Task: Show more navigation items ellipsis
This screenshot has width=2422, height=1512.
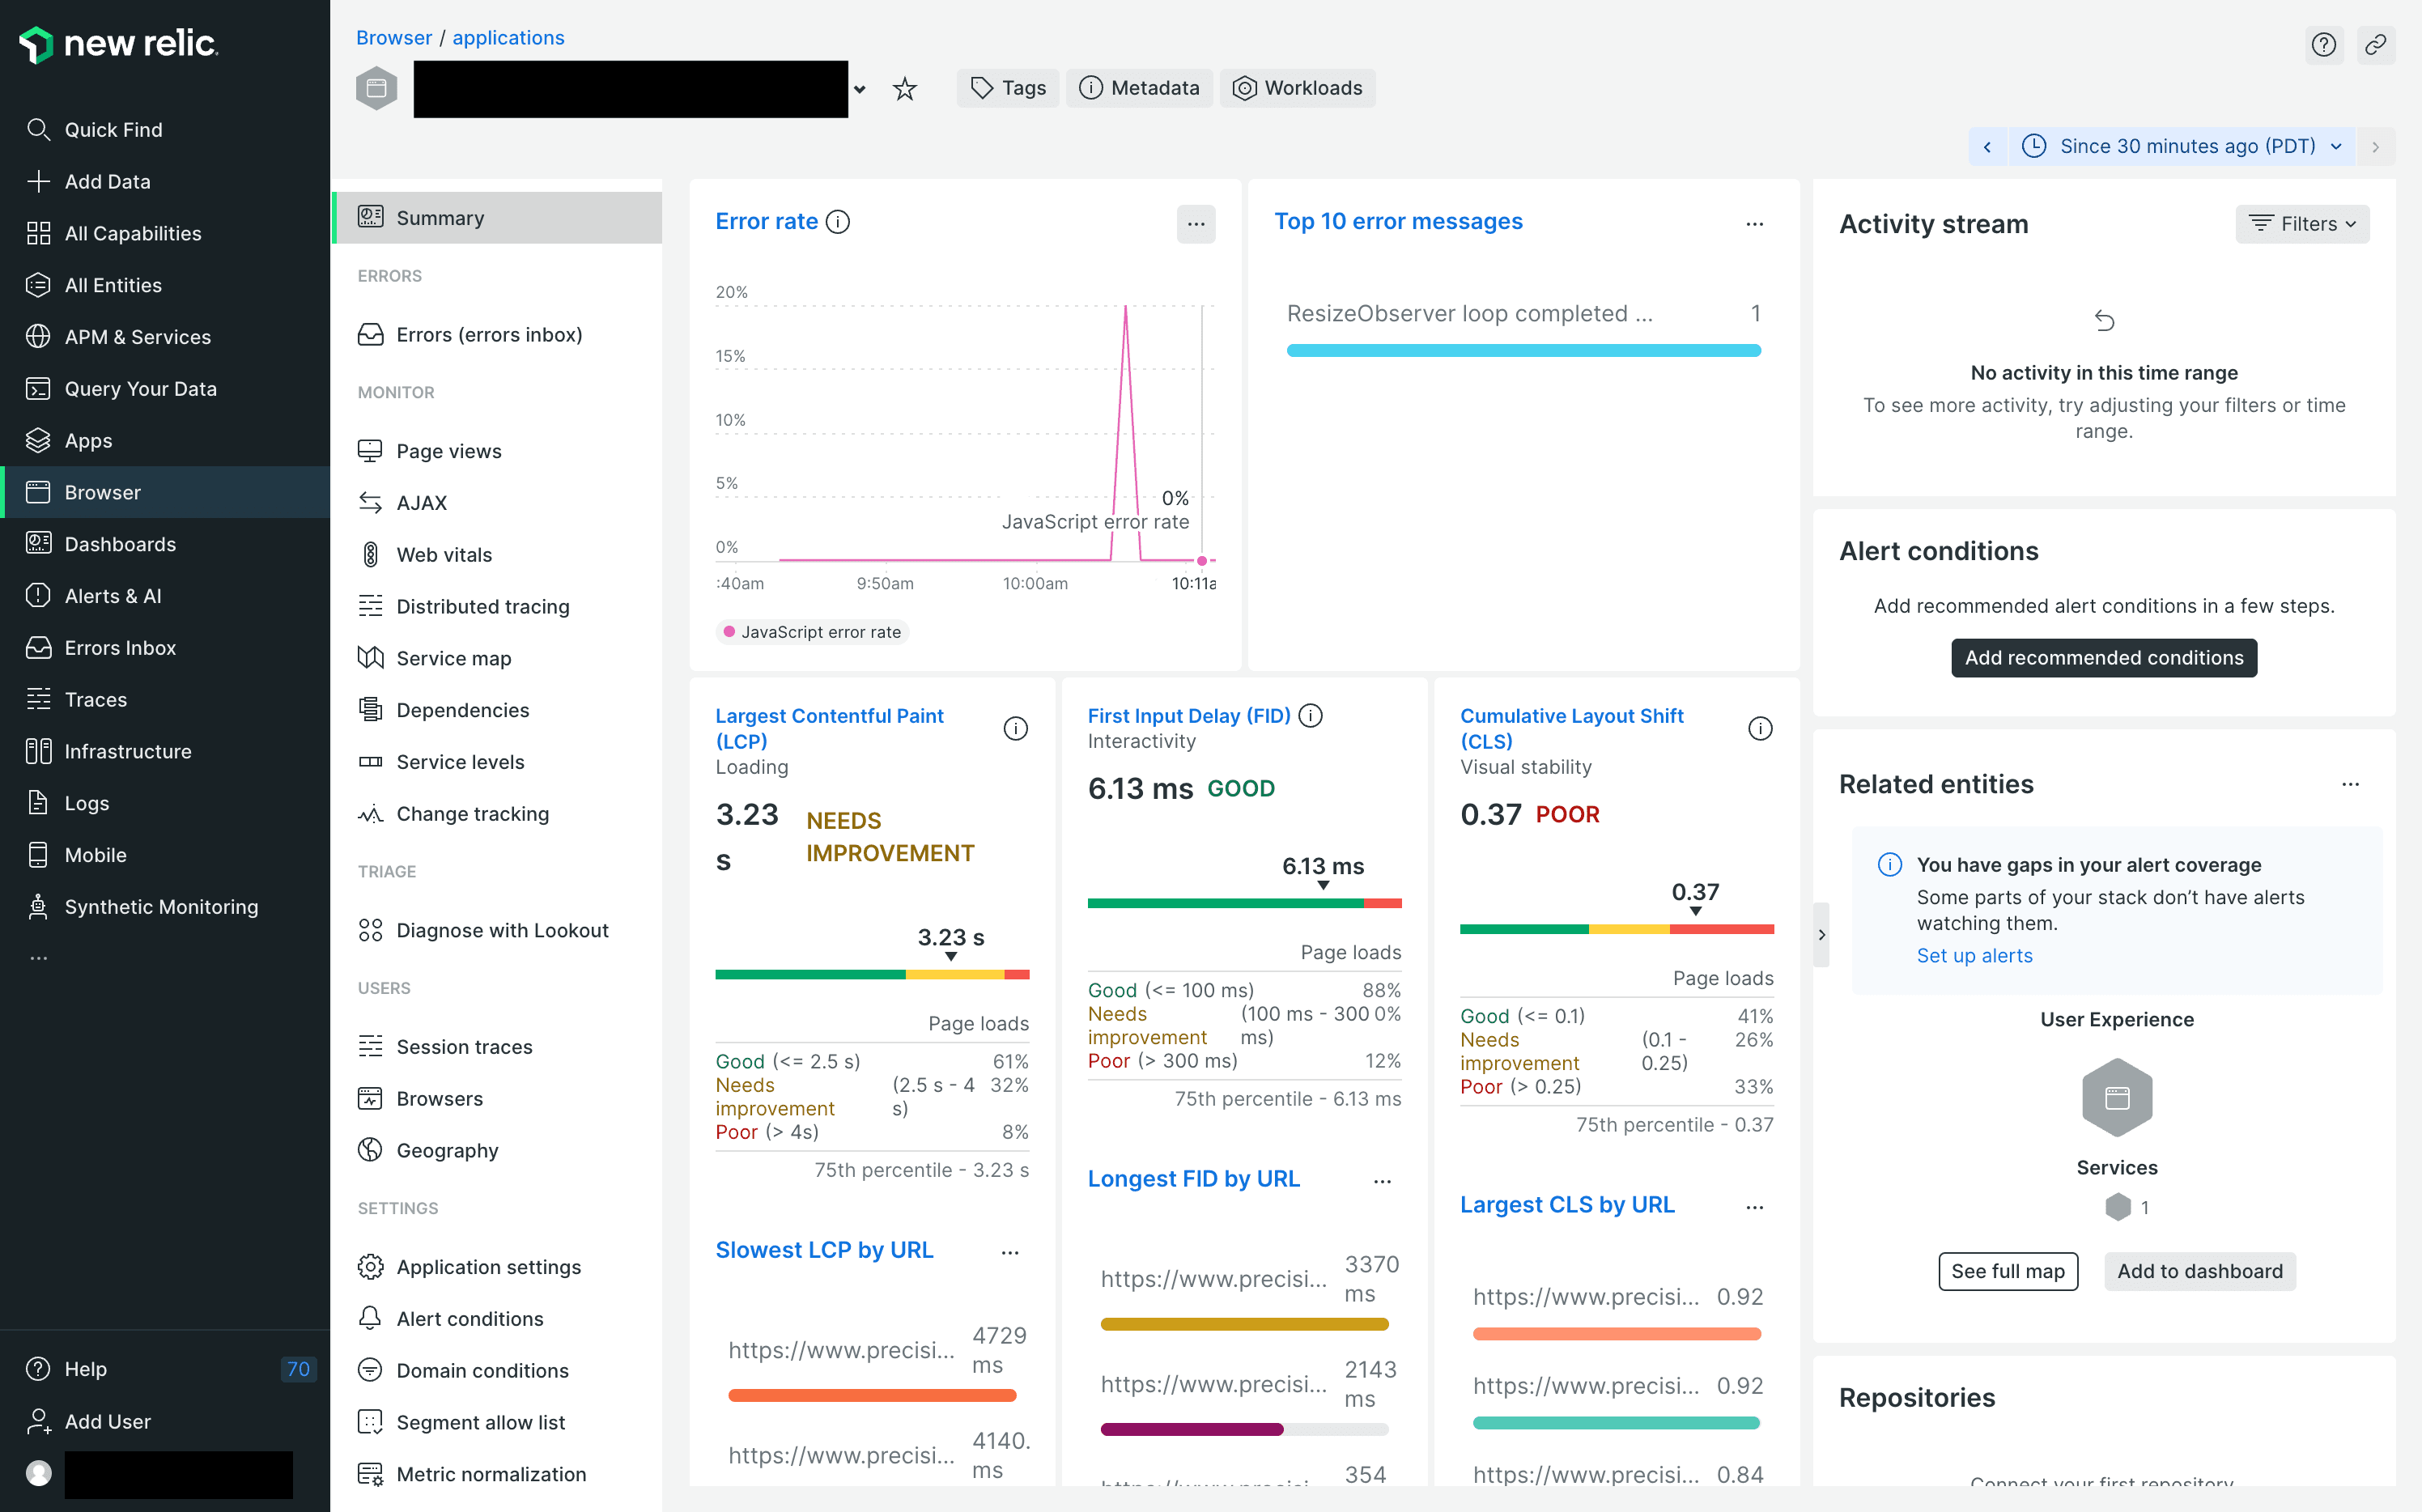Action: click(39, 958)
